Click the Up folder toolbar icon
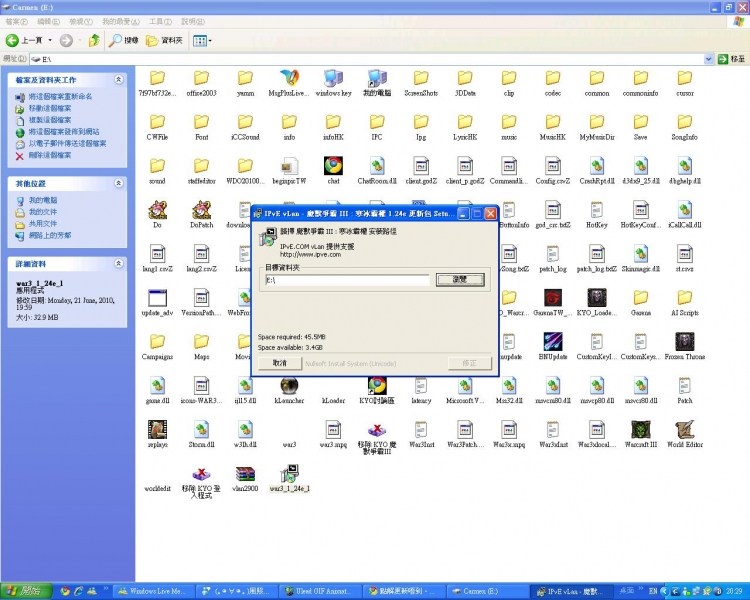750x600 pixels. click(x=93, y=40)
